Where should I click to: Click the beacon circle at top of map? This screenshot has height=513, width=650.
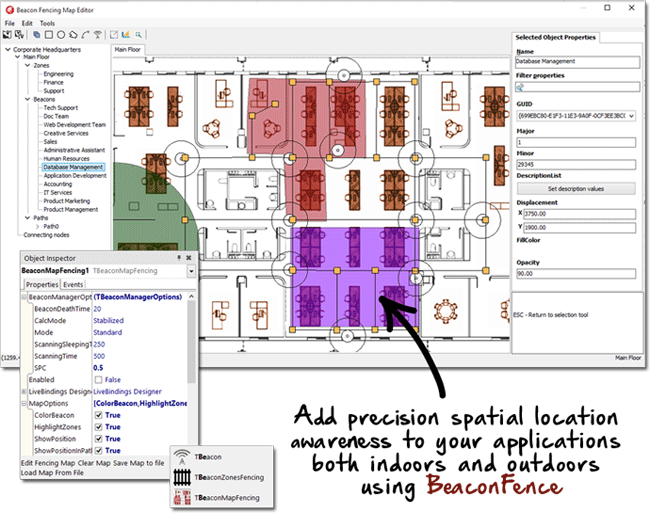pos(344,75)
